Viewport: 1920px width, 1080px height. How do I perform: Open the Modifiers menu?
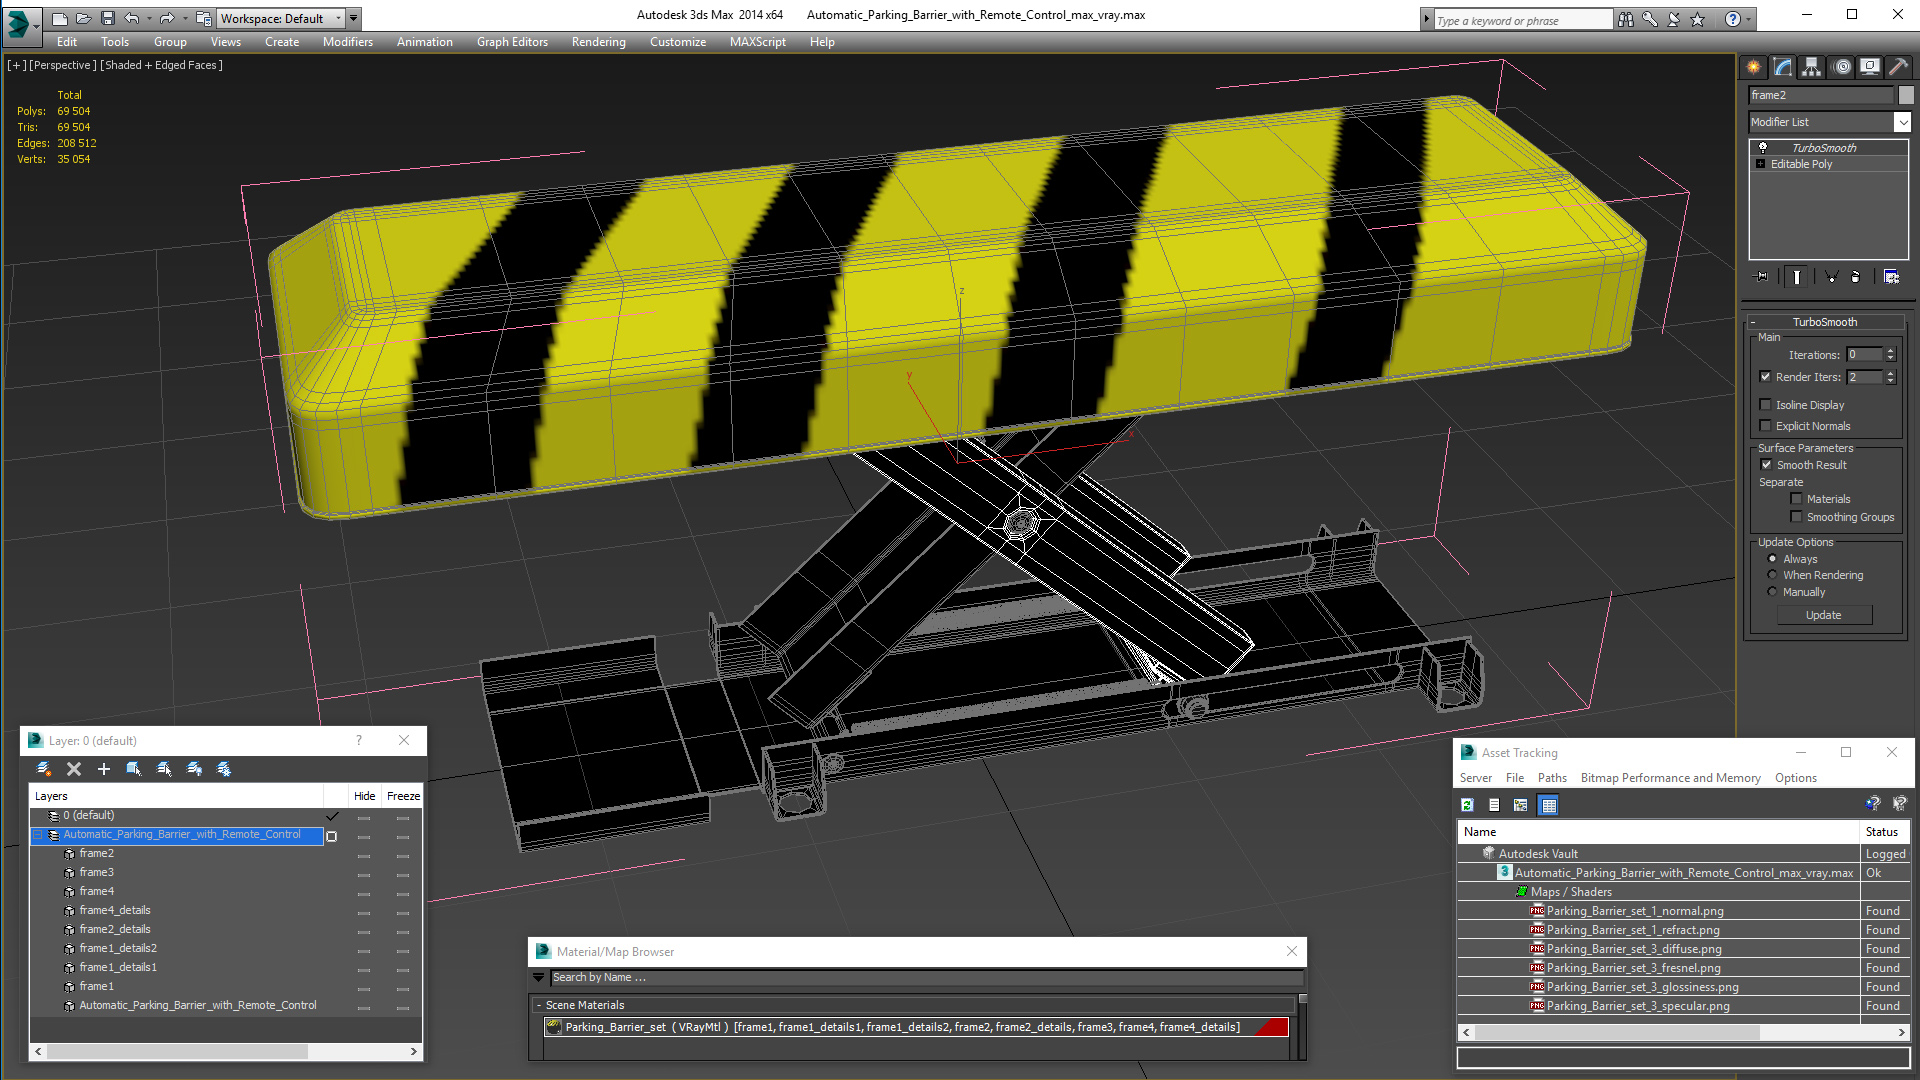pyautogui.click(x=348, y=42)
